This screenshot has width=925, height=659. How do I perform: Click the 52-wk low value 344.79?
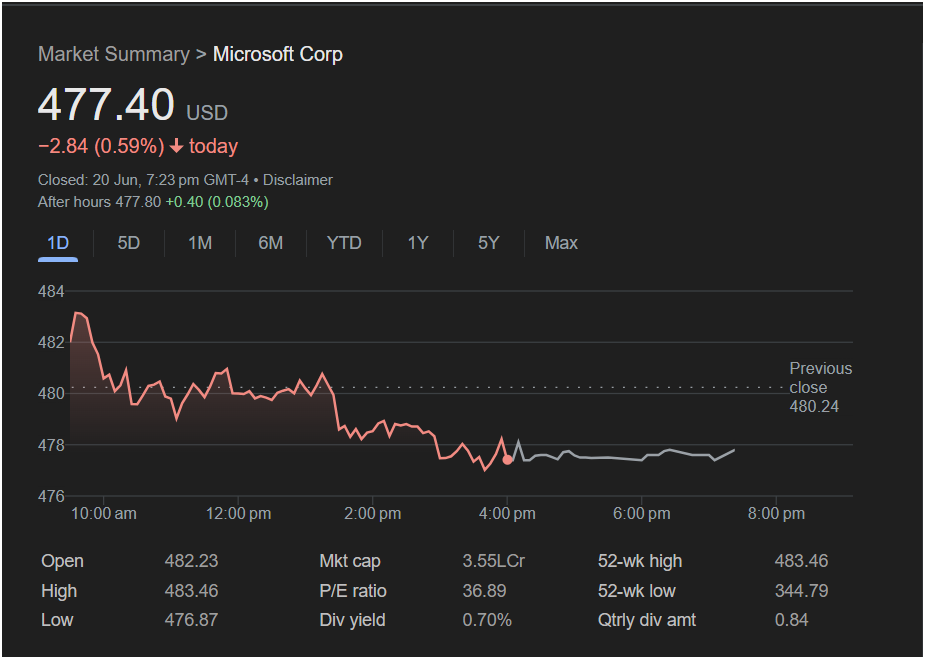click(801, 591)
